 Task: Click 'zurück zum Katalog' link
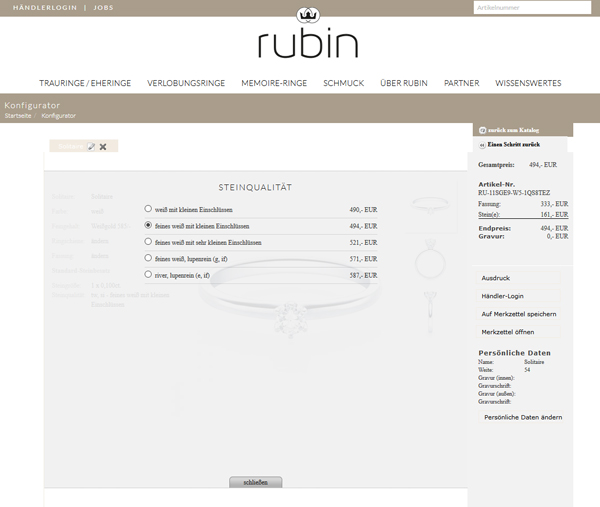pos(513,130)
